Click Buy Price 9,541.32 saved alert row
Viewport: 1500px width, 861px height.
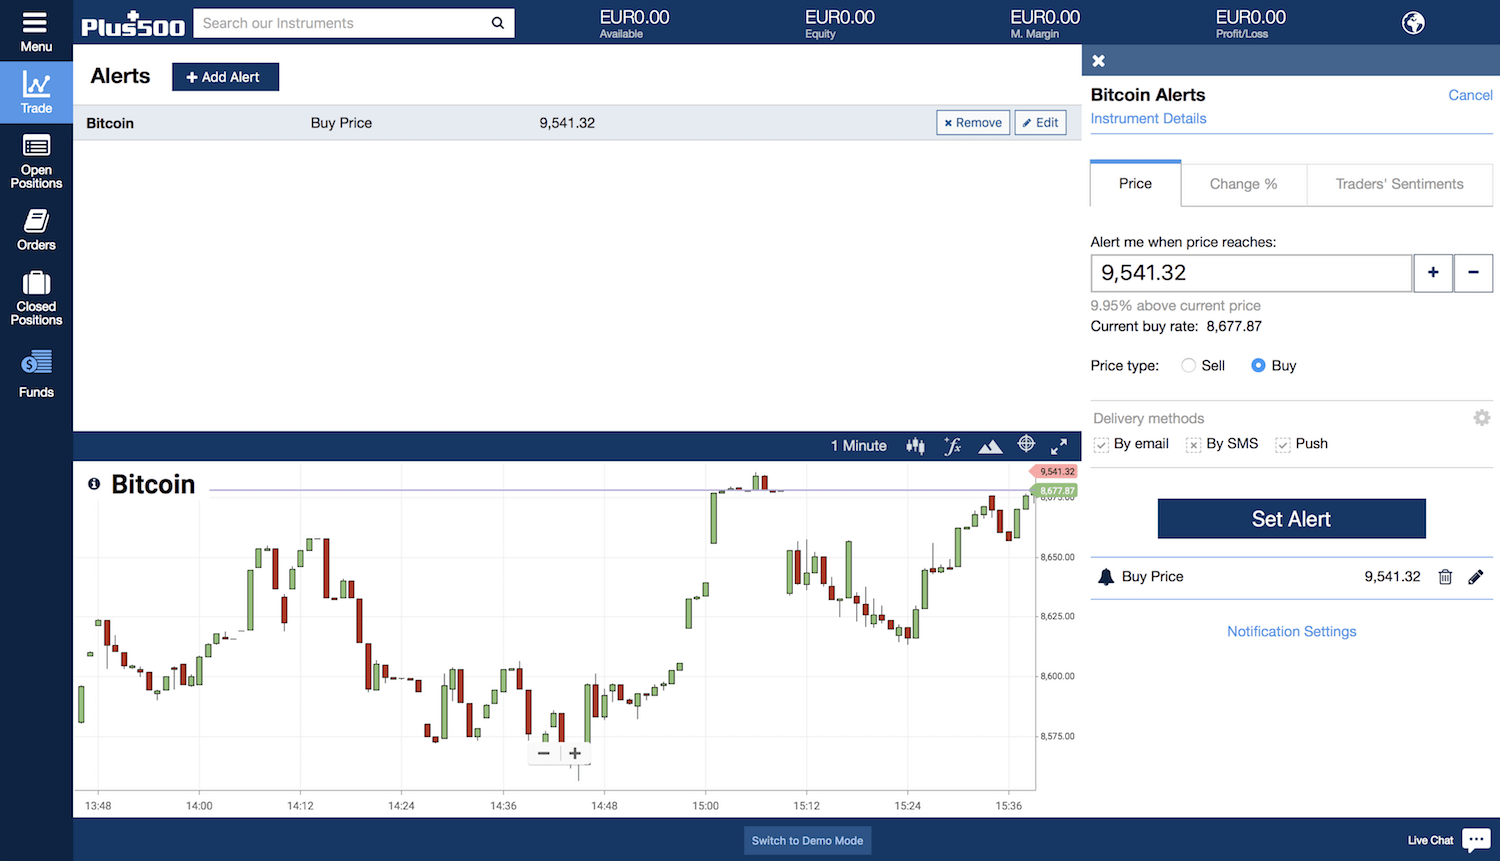click(1291, 577)
